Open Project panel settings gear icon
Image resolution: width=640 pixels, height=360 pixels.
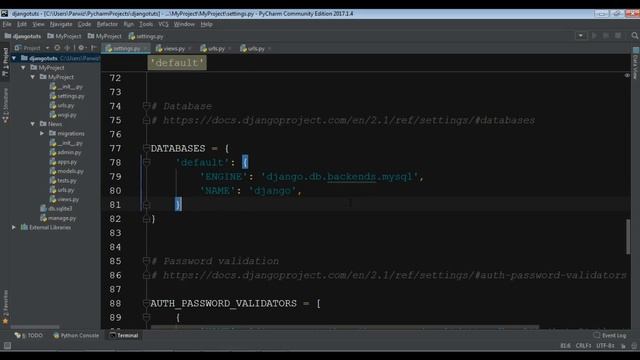click(82, 48)
